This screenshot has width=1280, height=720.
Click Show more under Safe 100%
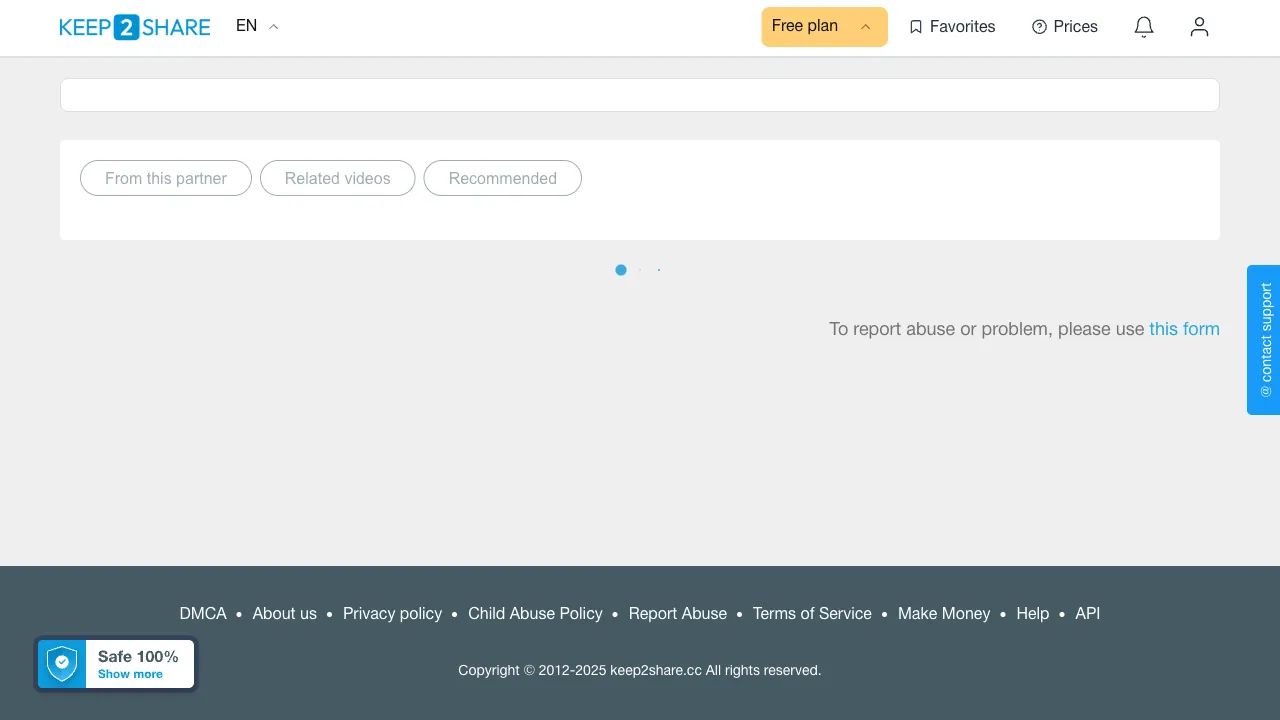coord(130,674)
